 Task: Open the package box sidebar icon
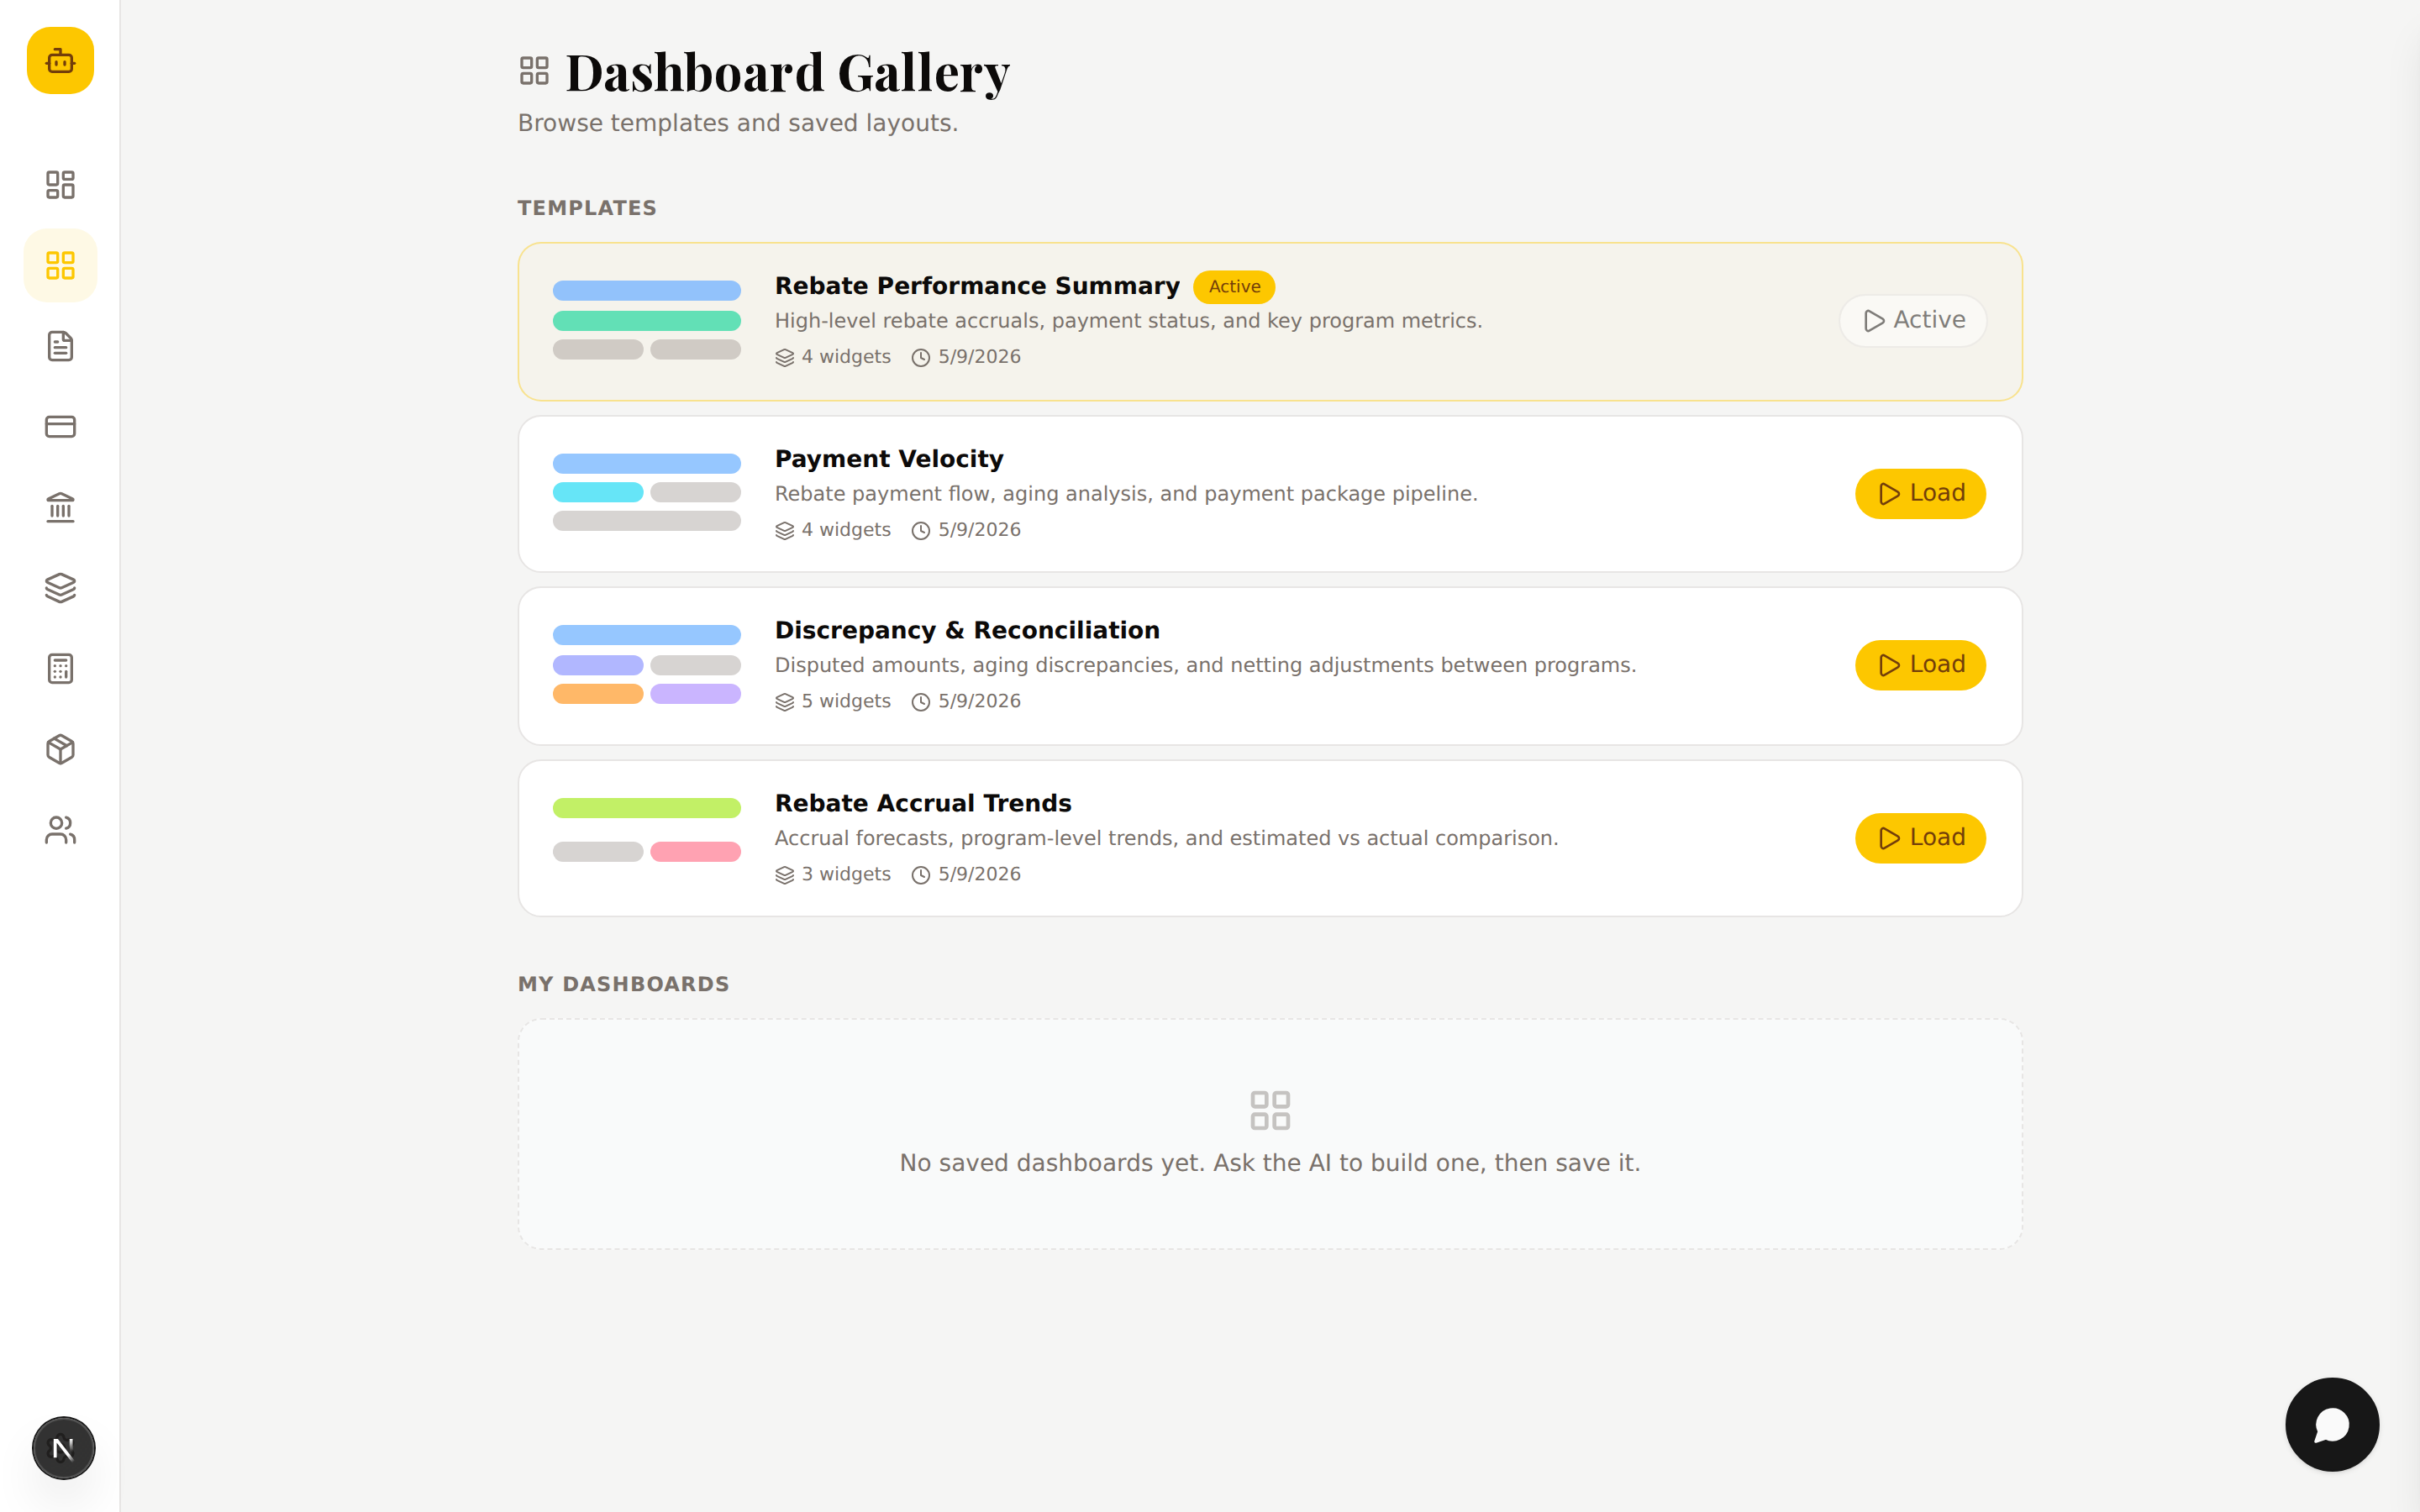(x=60, y=750)
